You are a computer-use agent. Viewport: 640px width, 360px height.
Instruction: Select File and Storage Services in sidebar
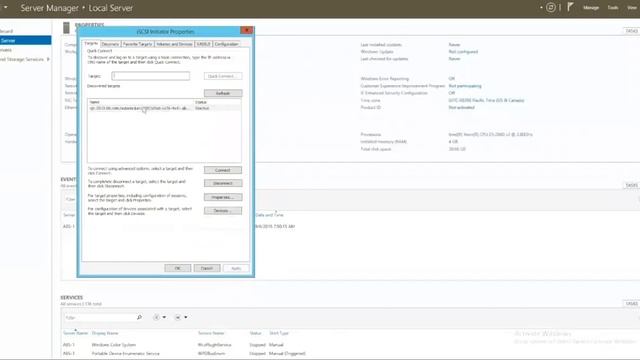[22, 59]
